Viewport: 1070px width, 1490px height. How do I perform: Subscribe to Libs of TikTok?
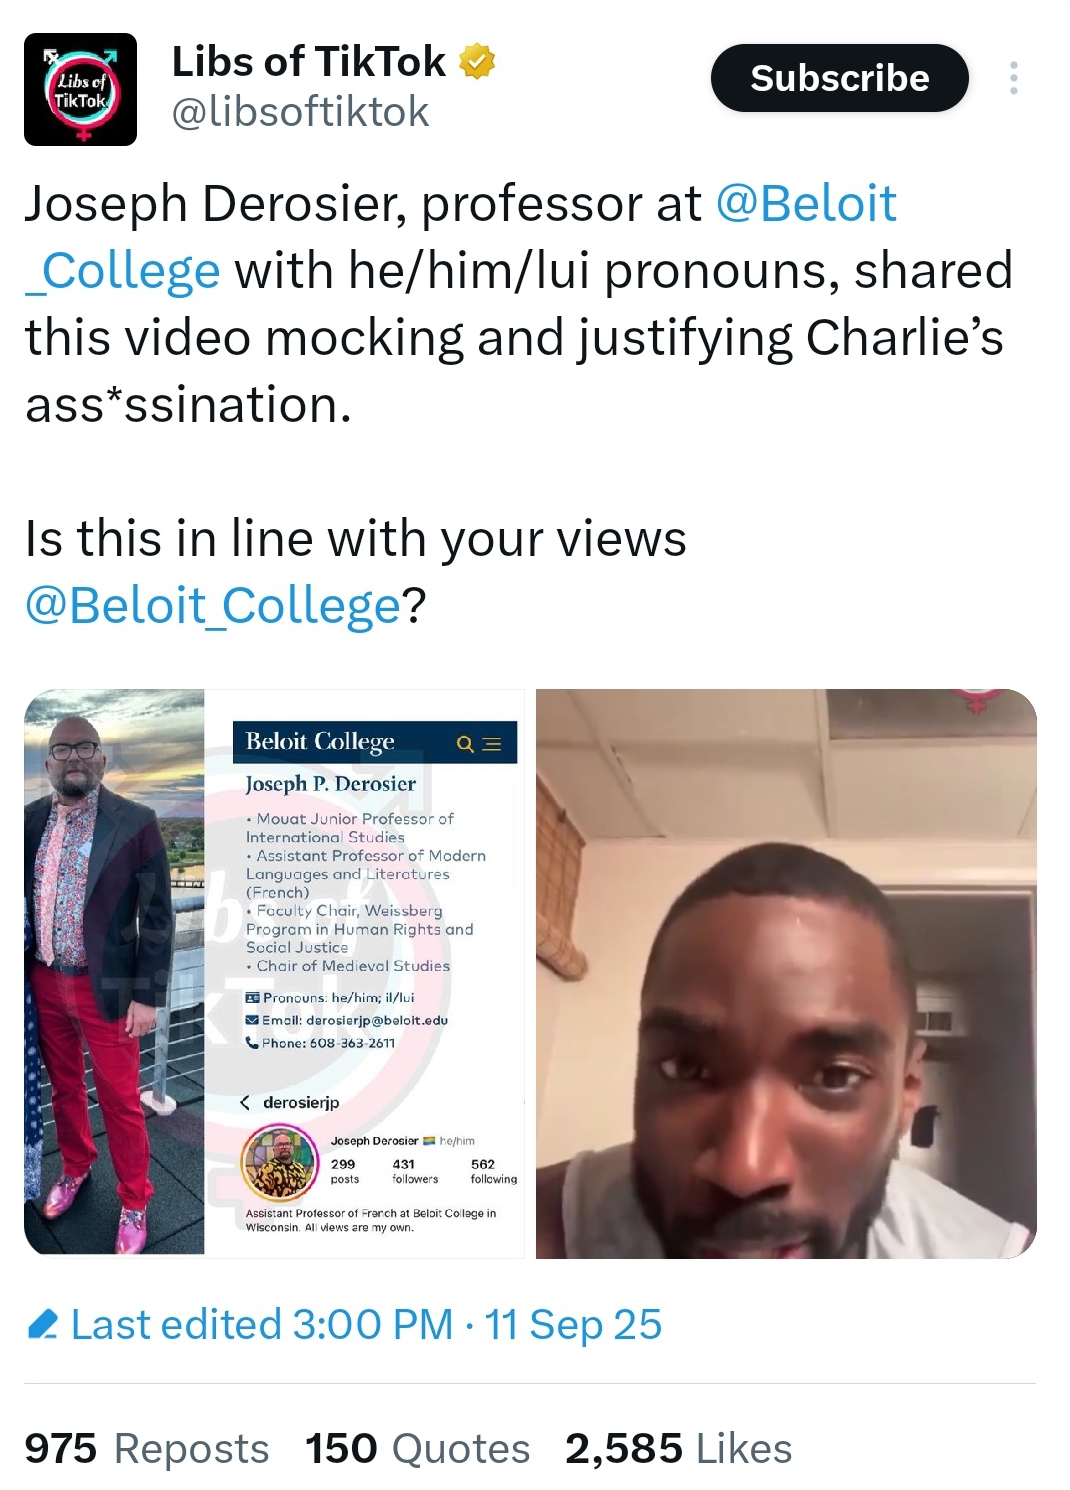click(x=839, y=78)
